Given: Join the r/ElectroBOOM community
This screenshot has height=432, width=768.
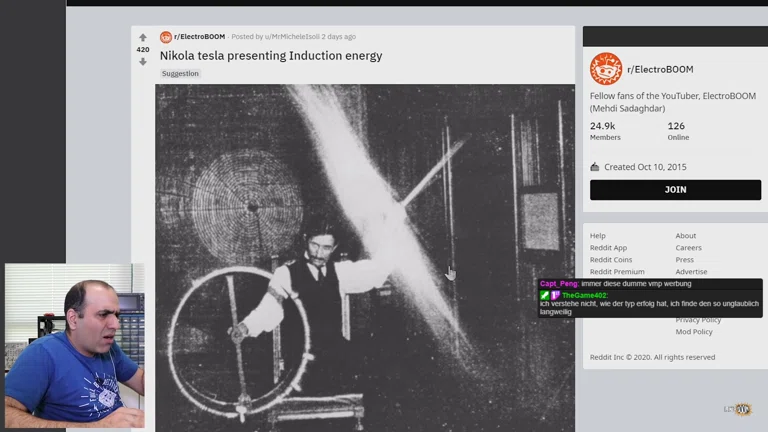Looking at the screenshot, I should point(675,190).
